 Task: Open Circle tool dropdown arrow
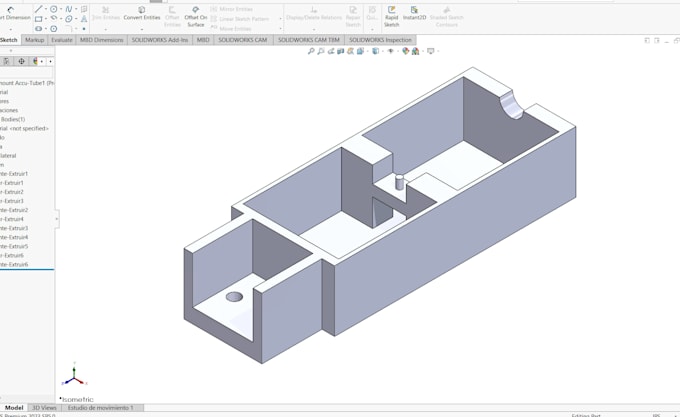point(61,9)
